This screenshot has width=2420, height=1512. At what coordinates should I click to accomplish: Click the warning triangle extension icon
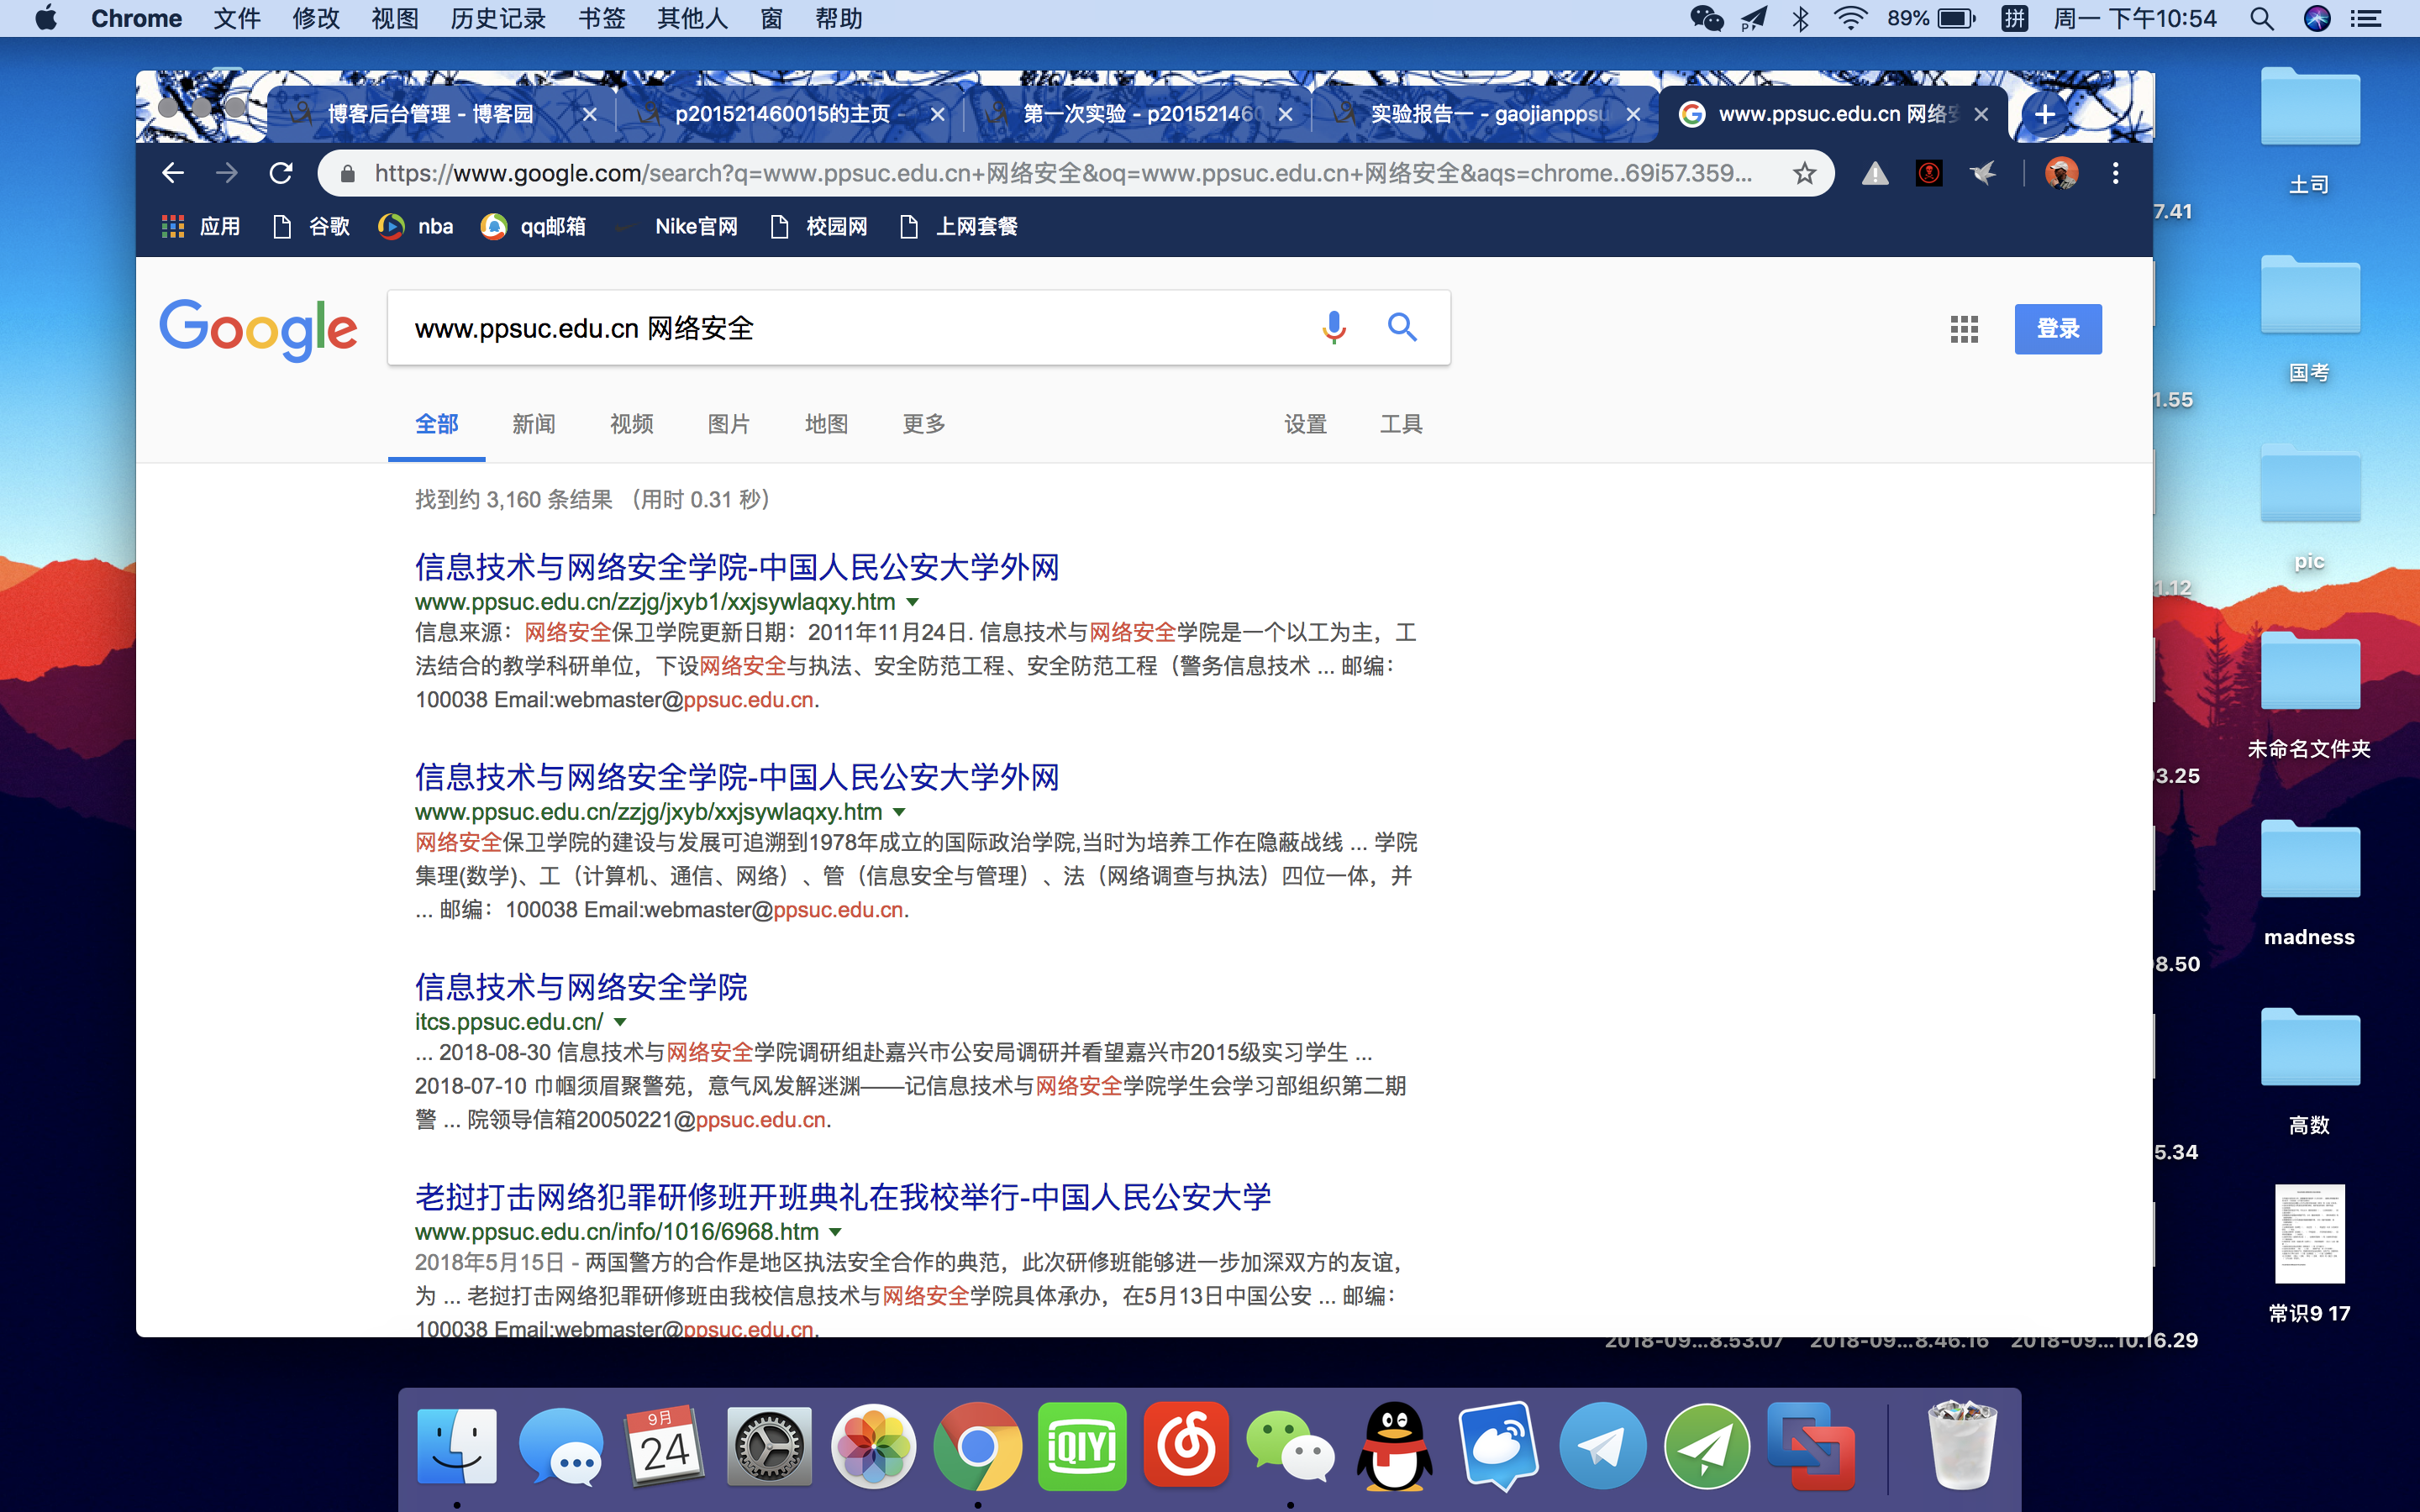(1875, 174)
